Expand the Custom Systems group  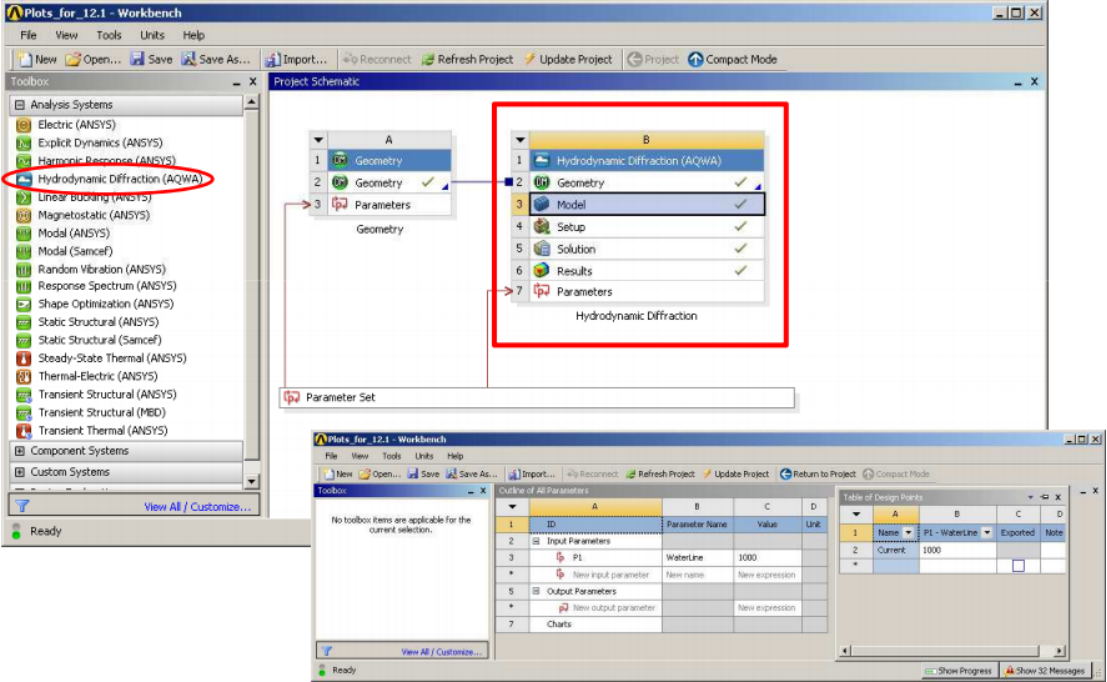20,472
